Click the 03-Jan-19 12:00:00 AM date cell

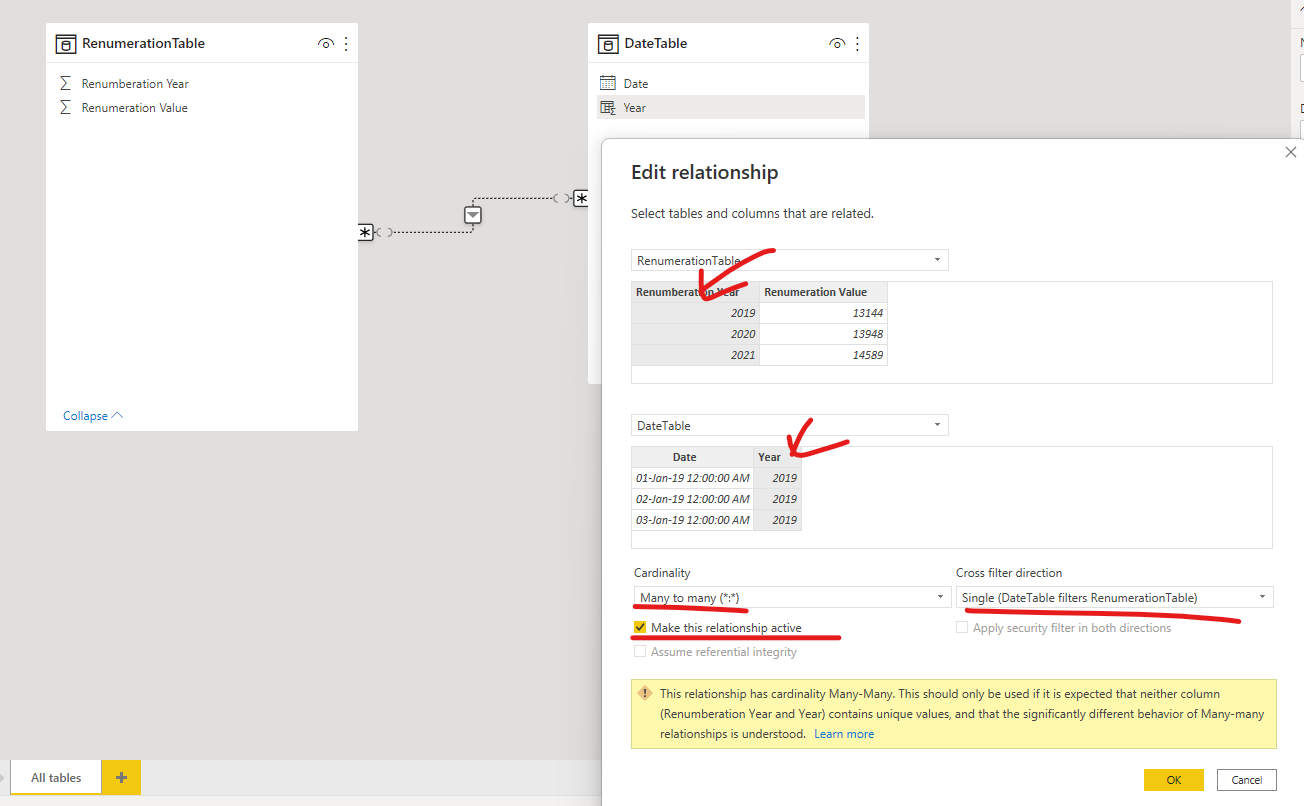pos(692,520)
